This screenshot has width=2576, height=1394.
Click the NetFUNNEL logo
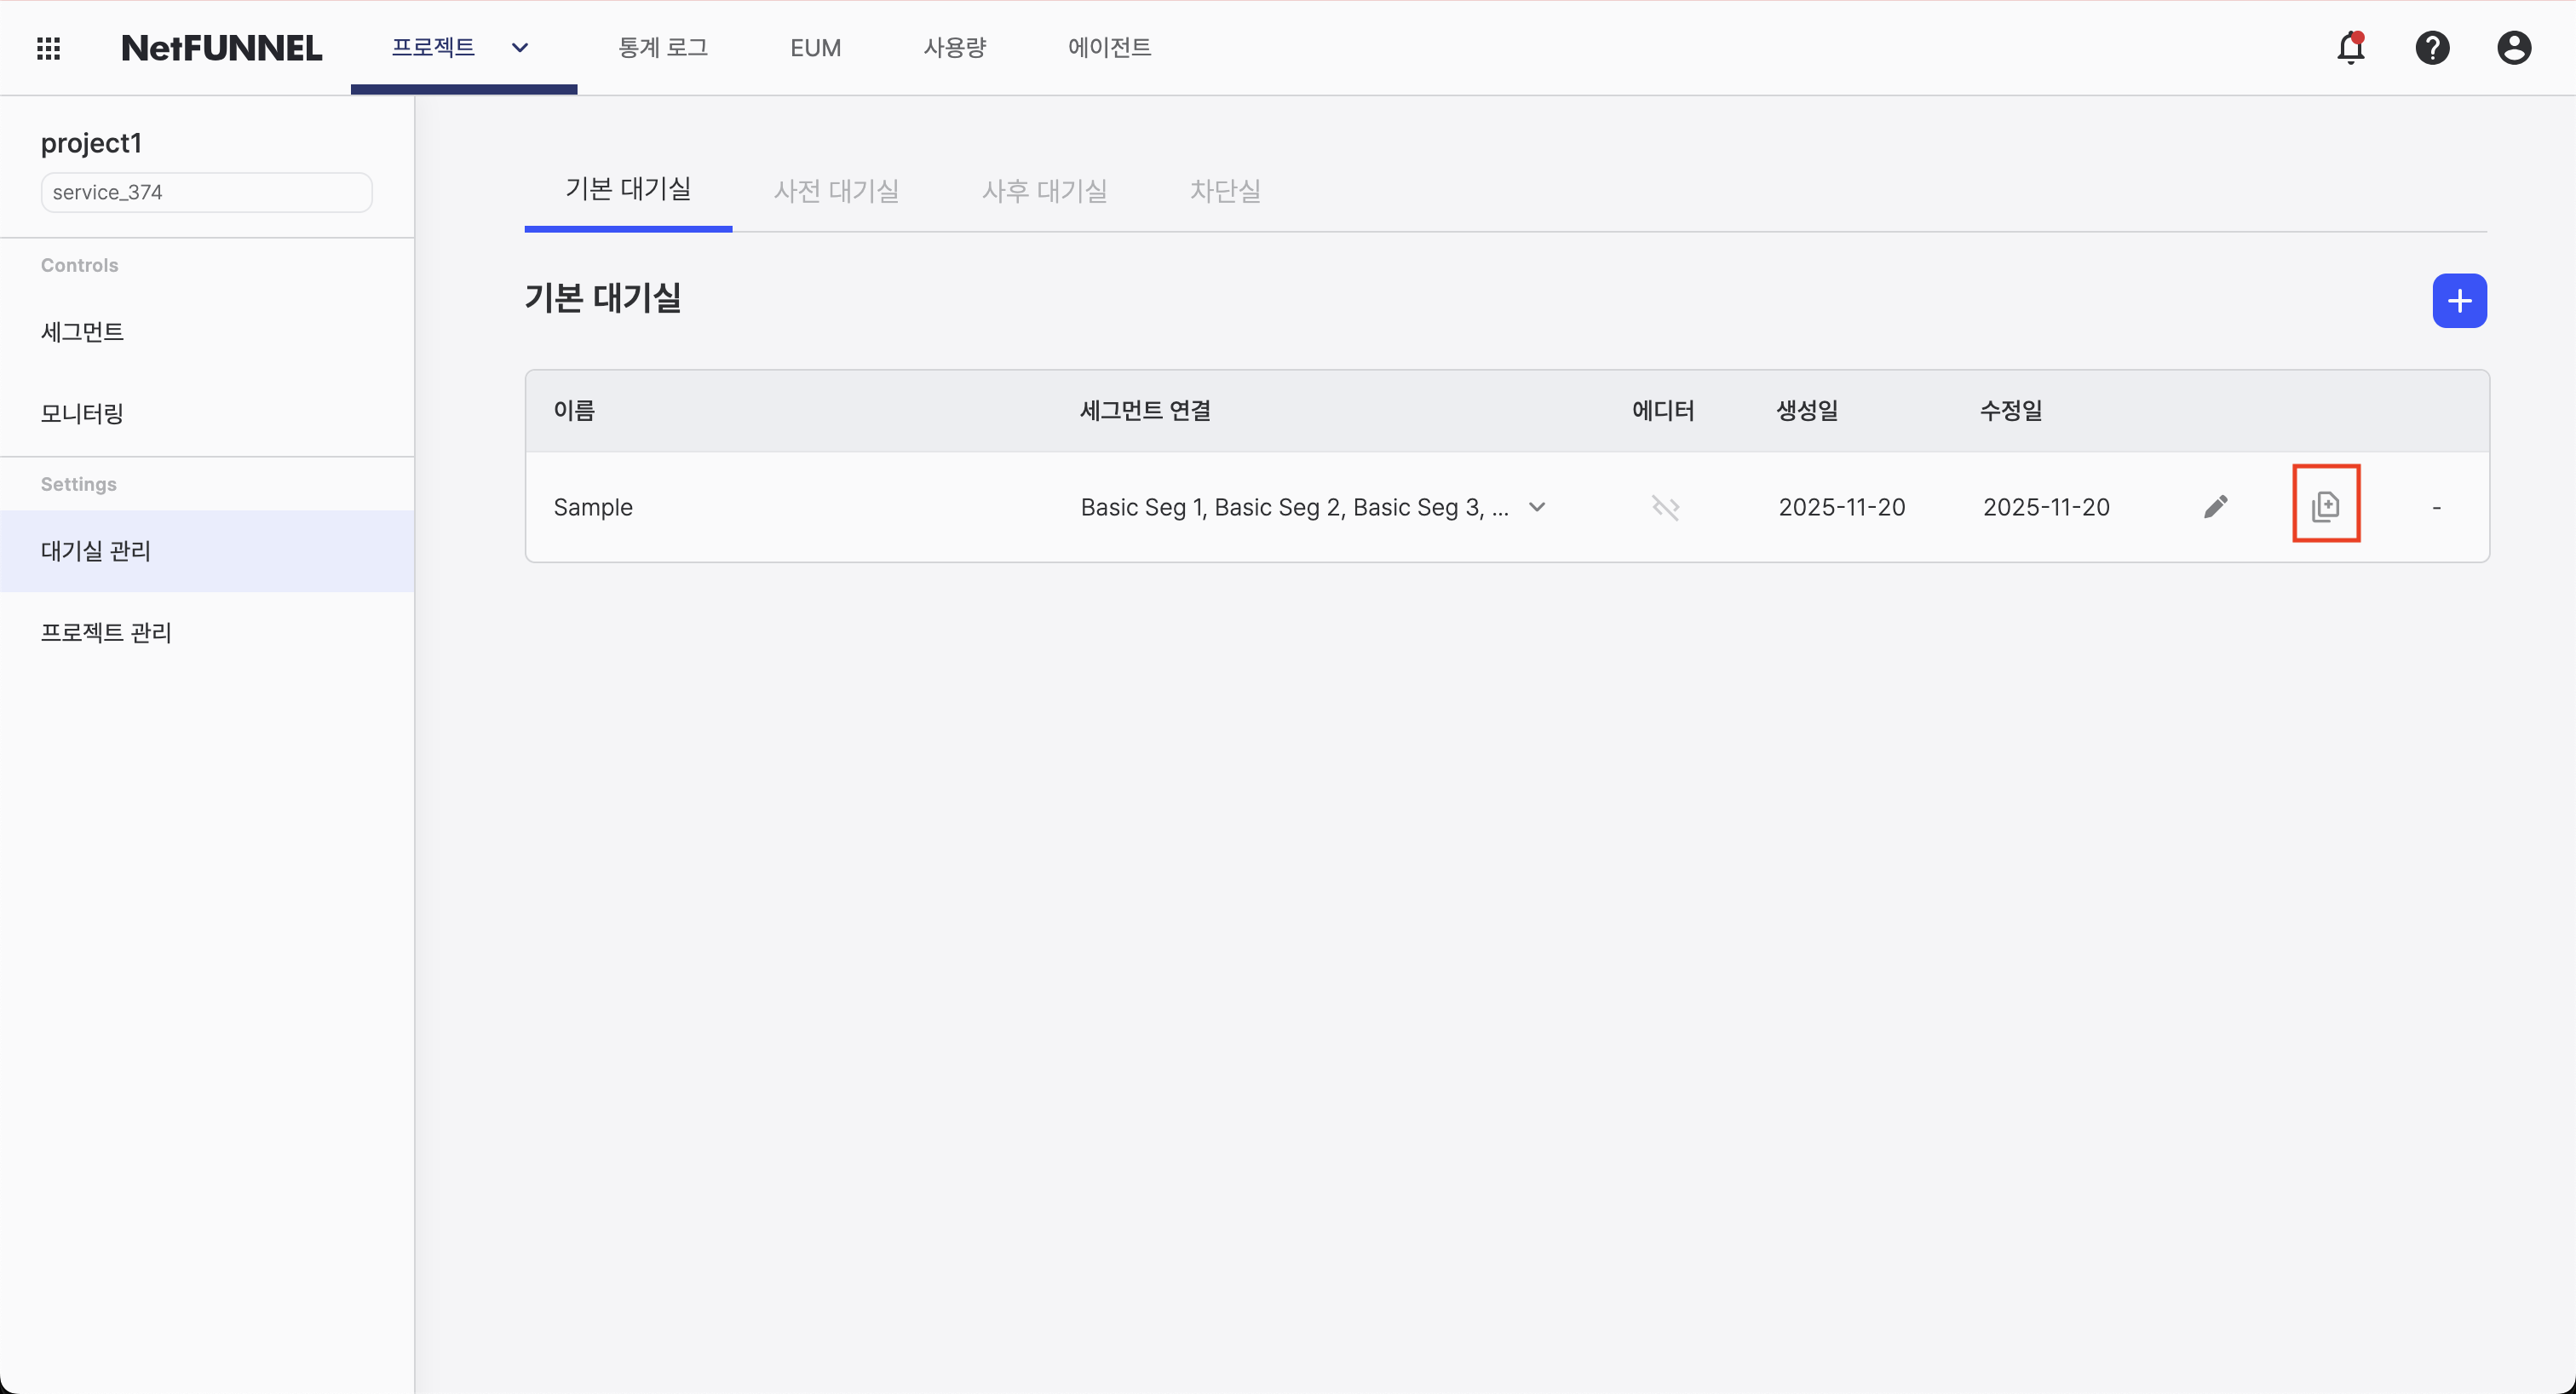pos(221,48)
